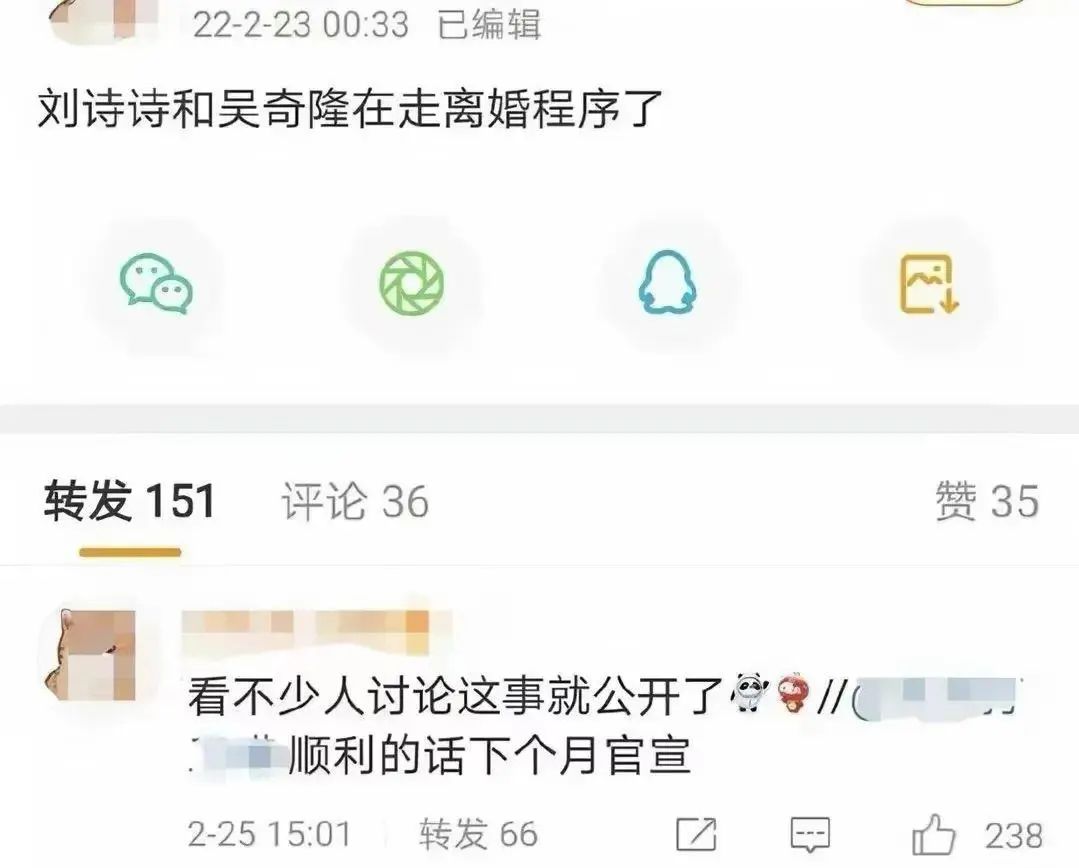Share the post to WeChat

pyautogui.click(x=156, y=284)
